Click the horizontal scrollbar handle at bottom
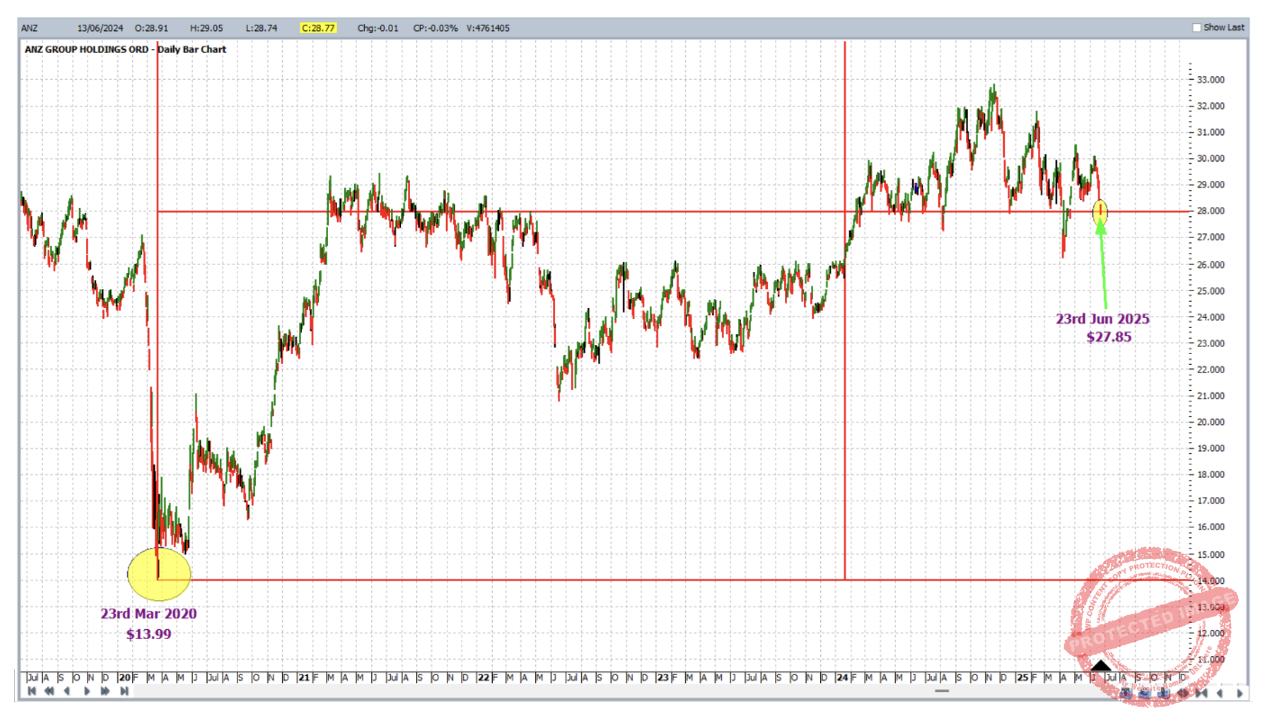 941,691
